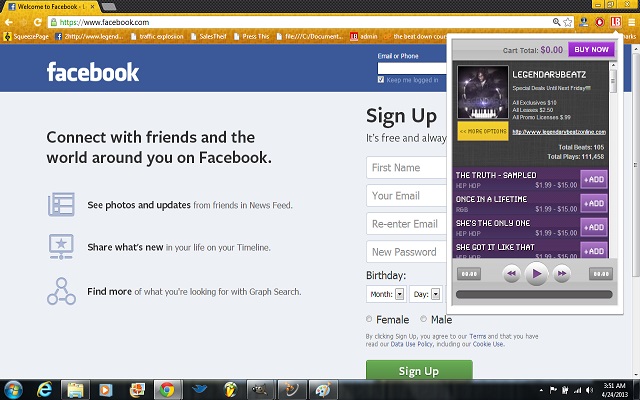Image resolution: width=640 pixels, height=400 pixels.
Task: Click the First Name field
Action: click(x=407, y=167)
